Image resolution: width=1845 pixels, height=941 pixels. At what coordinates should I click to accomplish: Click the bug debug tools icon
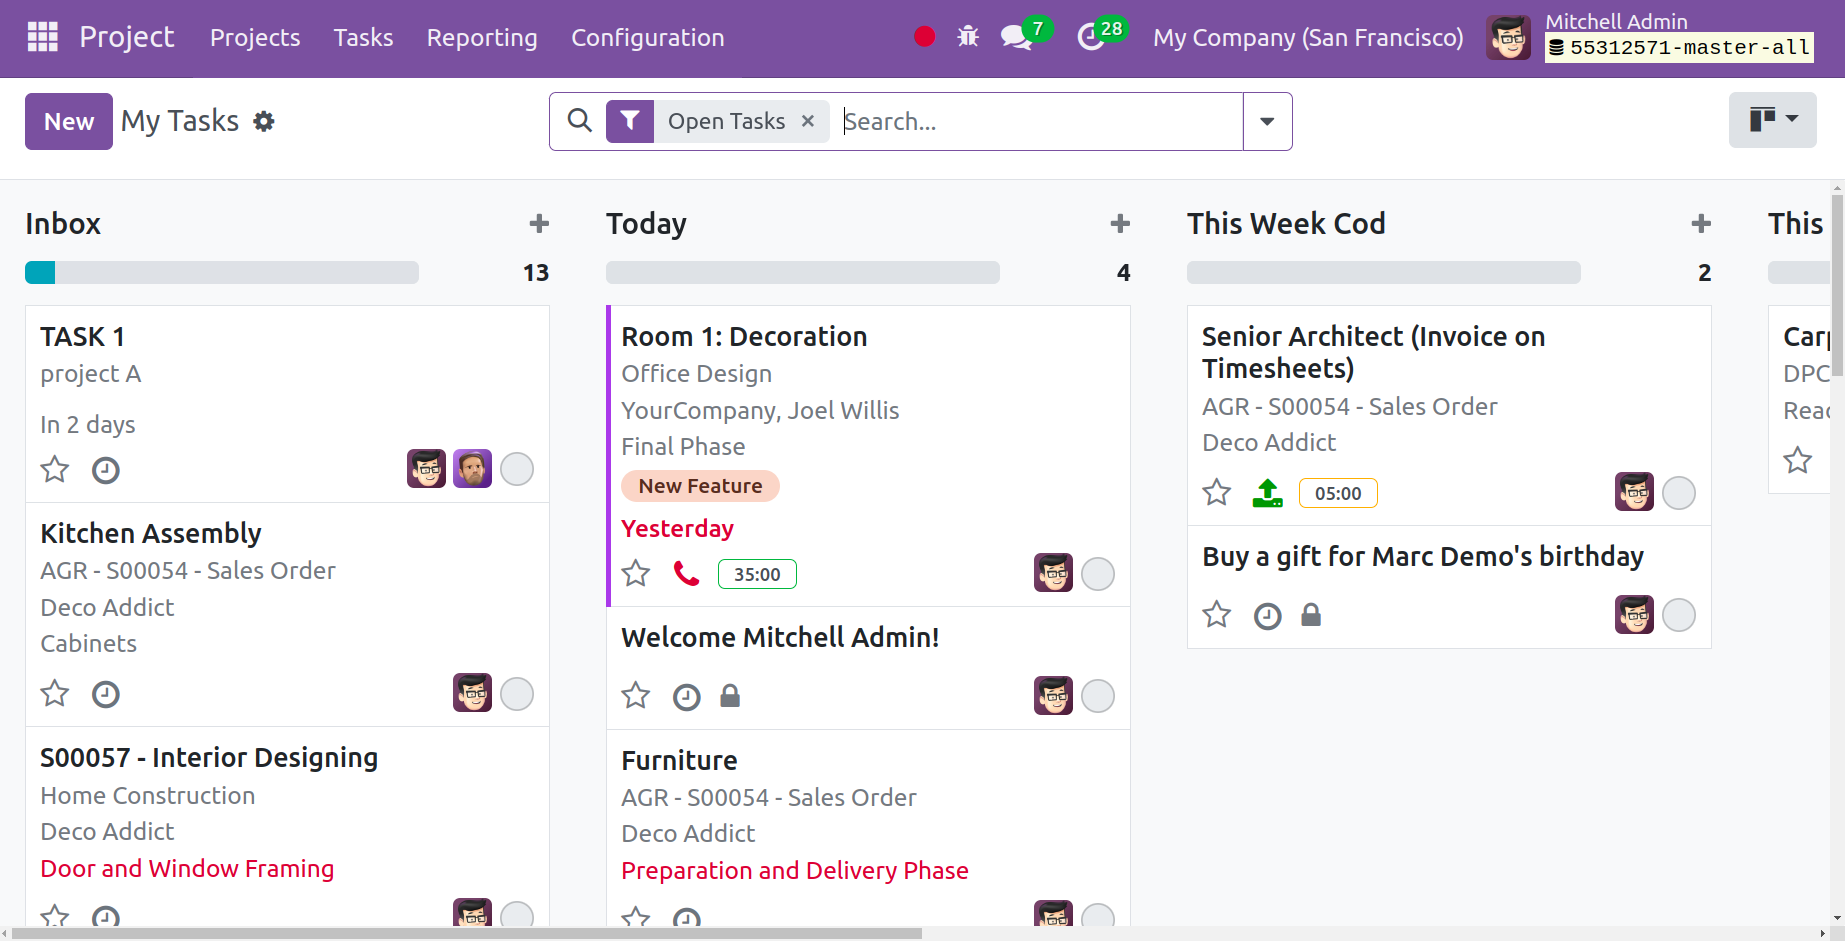click(x=968, y=37)
